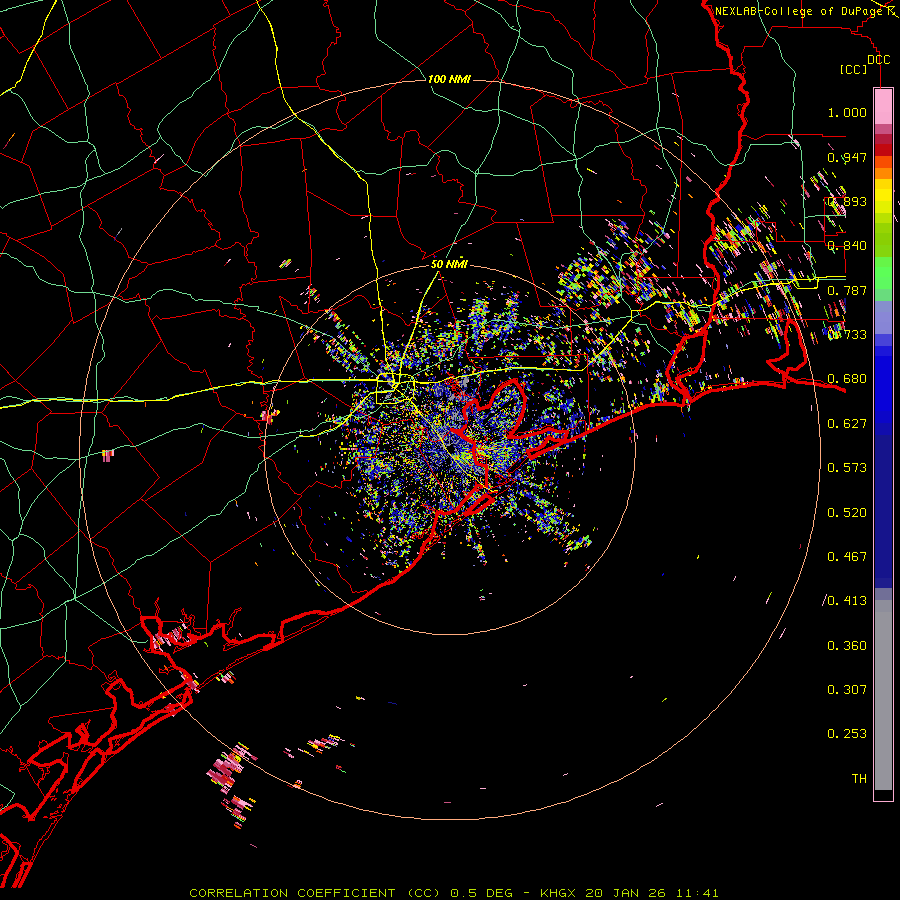Select the 0.573 scale value

847,468
